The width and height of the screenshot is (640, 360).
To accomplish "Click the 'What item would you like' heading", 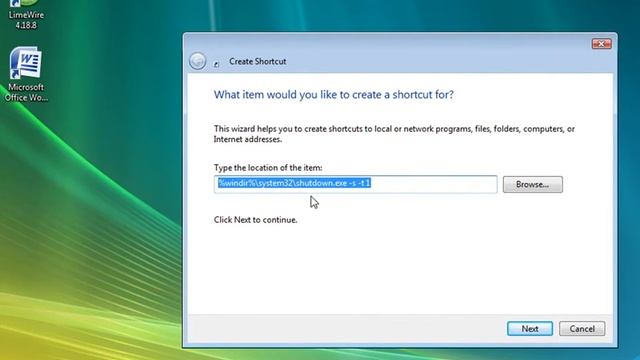I will tap(333, 95).
